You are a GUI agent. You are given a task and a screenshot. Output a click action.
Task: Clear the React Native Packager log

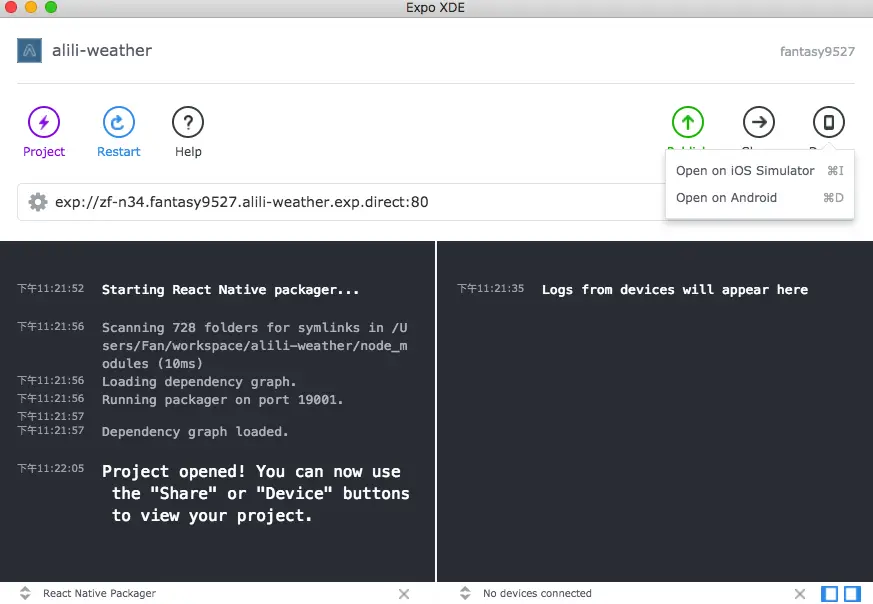tap(404, 594)
